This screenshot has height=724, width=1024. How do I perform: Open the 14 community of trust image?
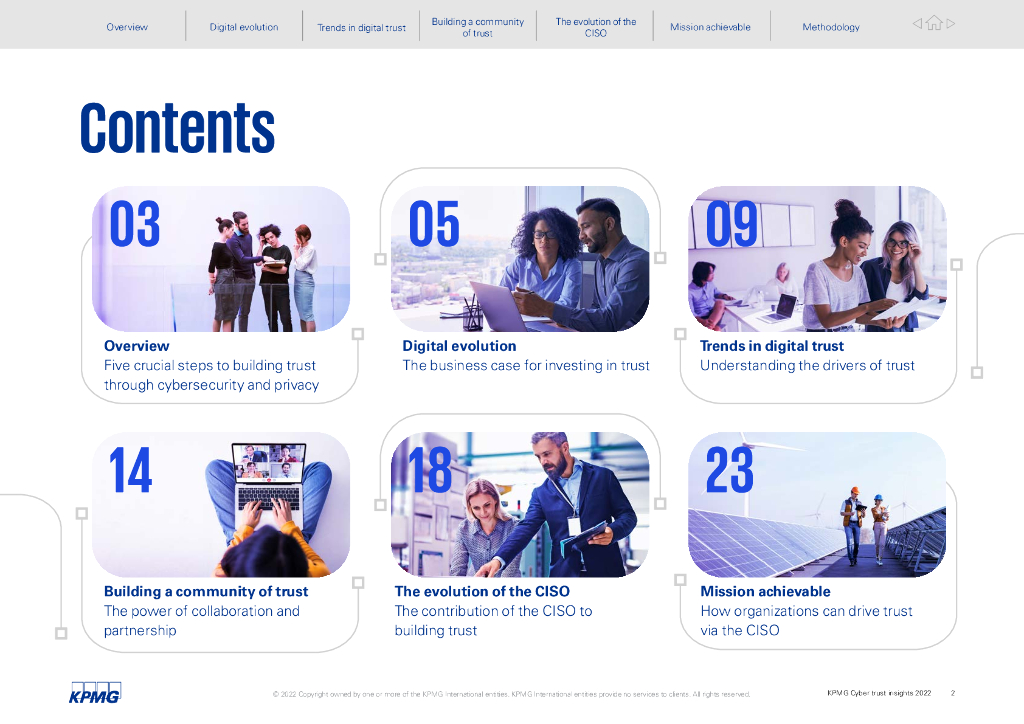[x=221, y=504]
